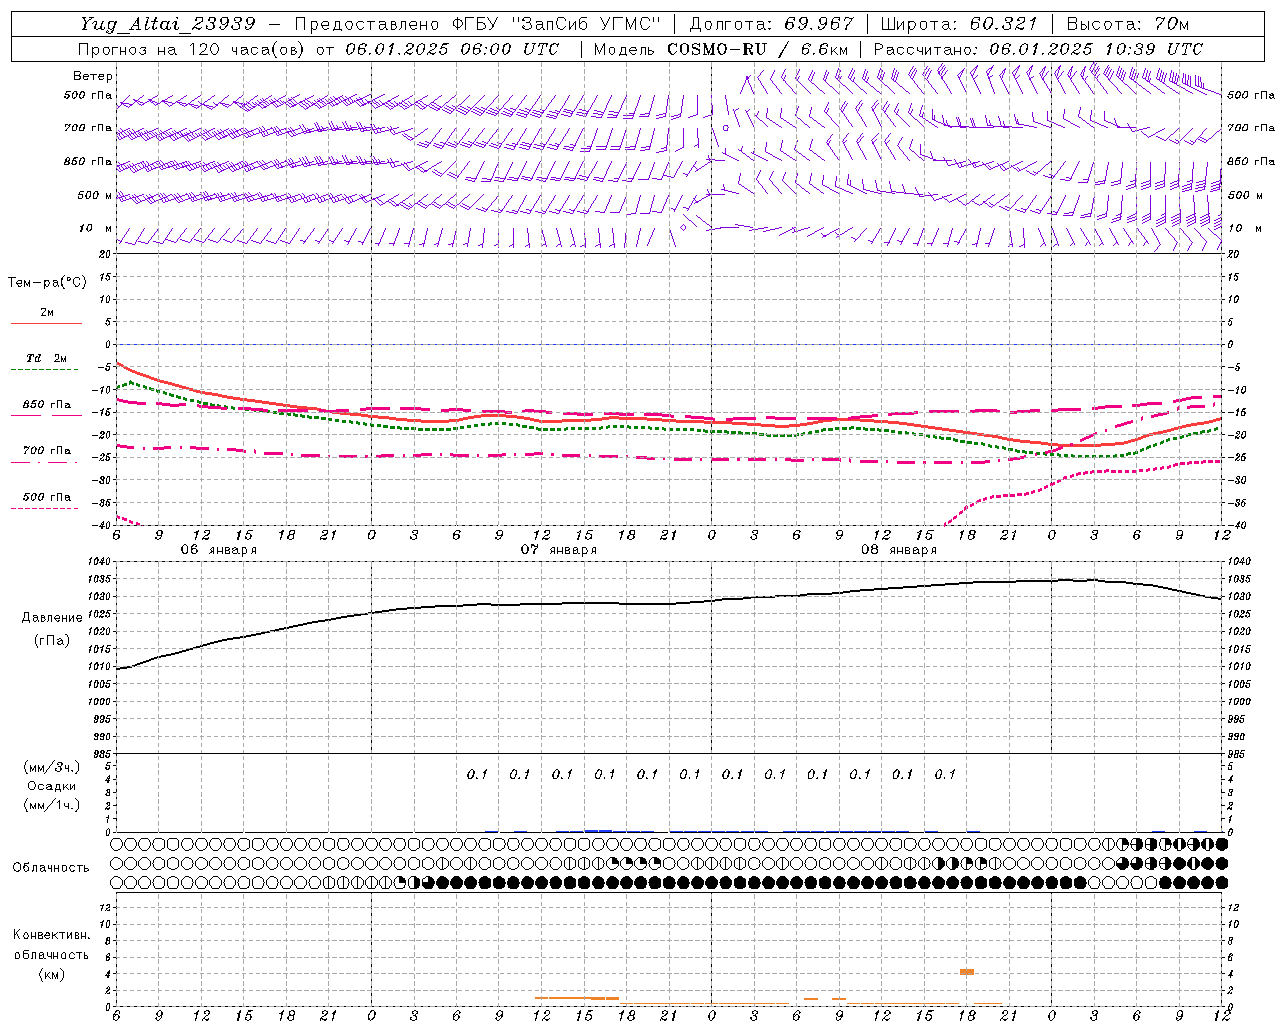Click the left 20 temperature axis value
The image size is (1280, 1024).
[x=105, y=254]
